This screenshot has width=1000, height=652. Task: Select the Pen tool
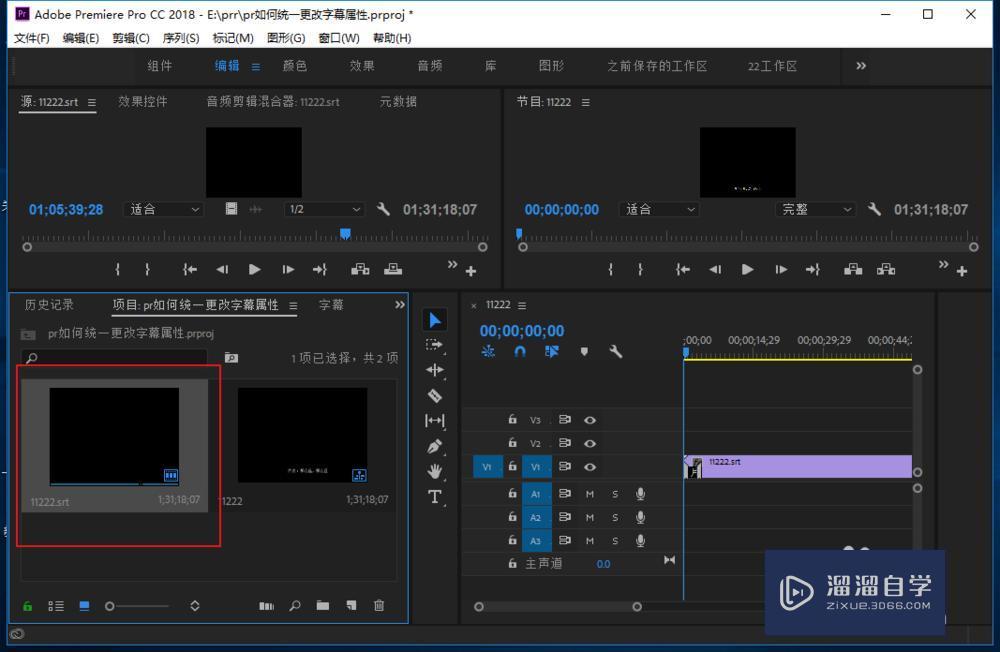tap(435, 446)
